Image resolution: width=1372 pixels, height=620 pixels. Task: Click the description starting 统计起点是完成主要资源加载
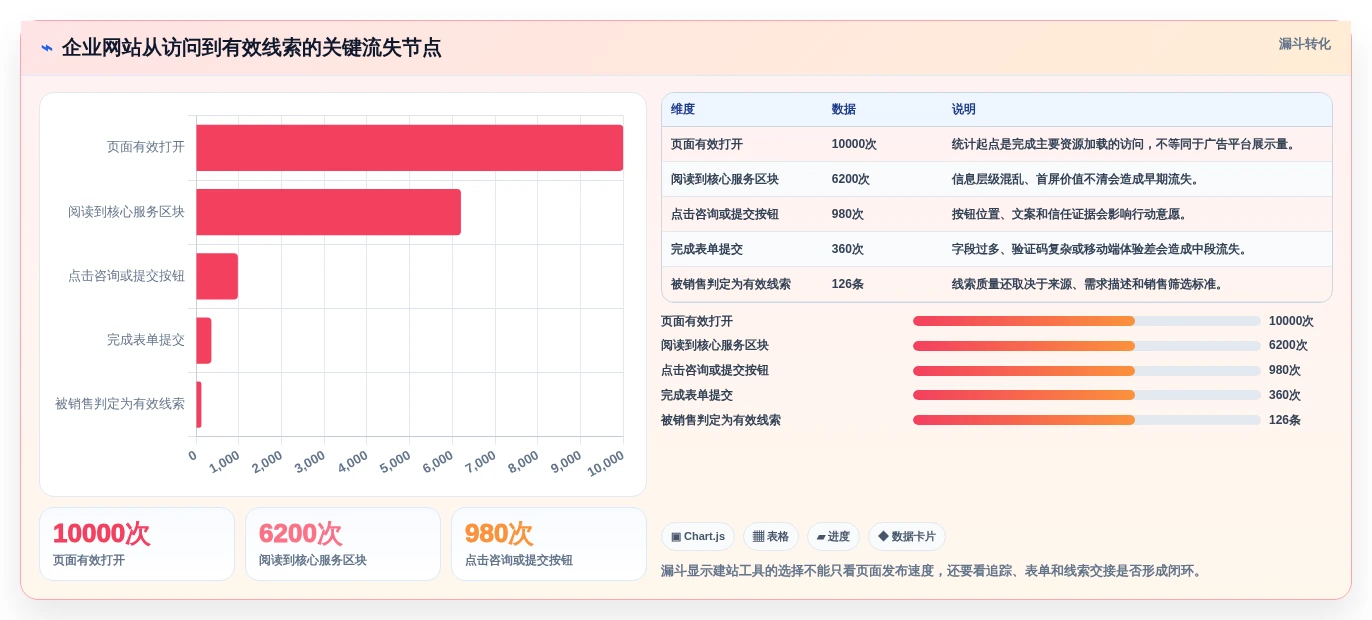pyautogui.click(x=1126, y=144)
